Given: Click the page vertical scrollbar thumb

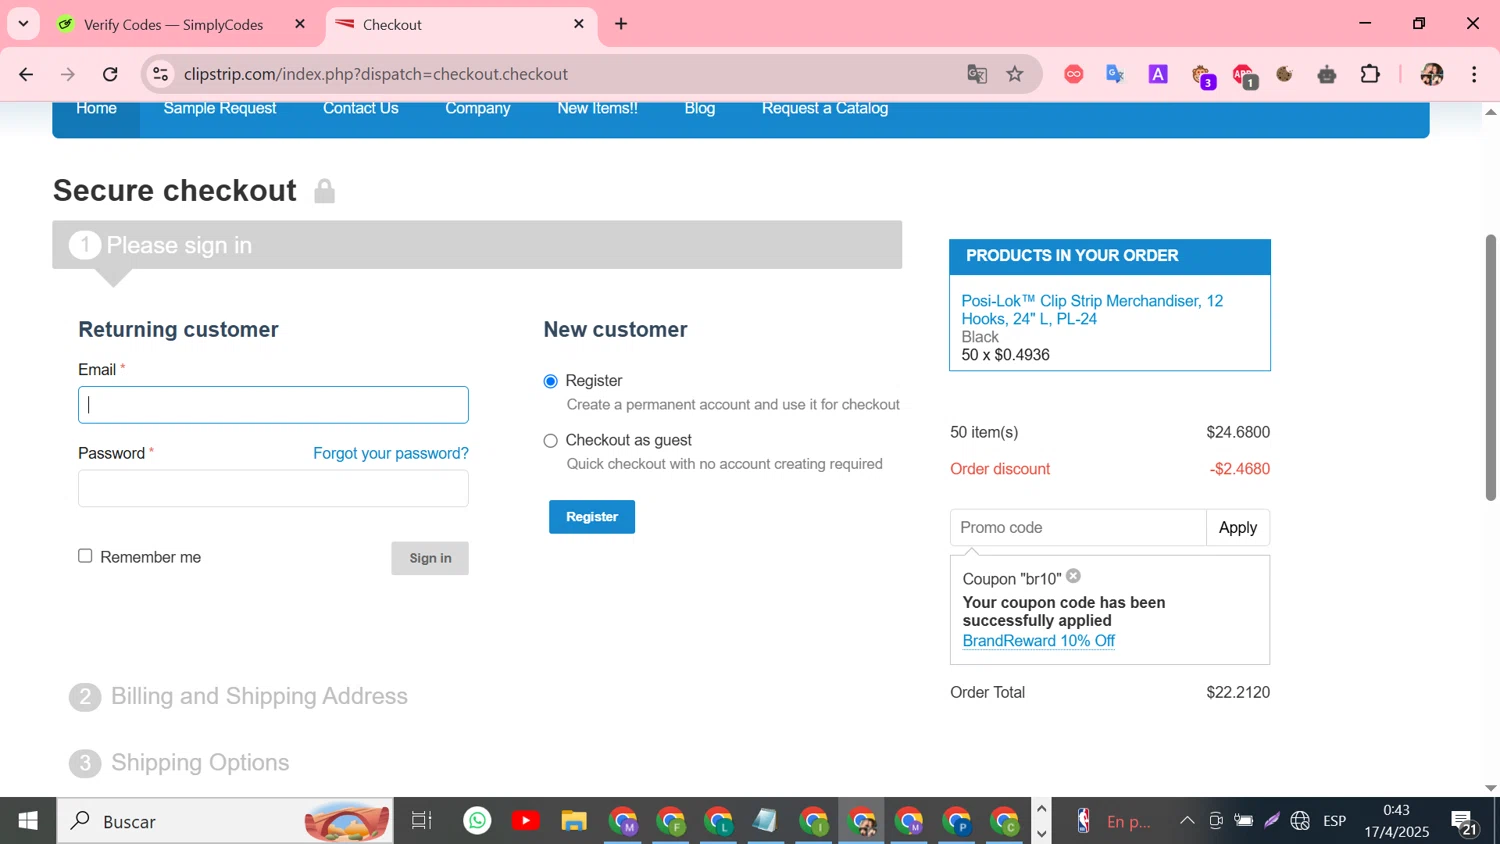Looking at the screenshot, I should coord(1491,368).
